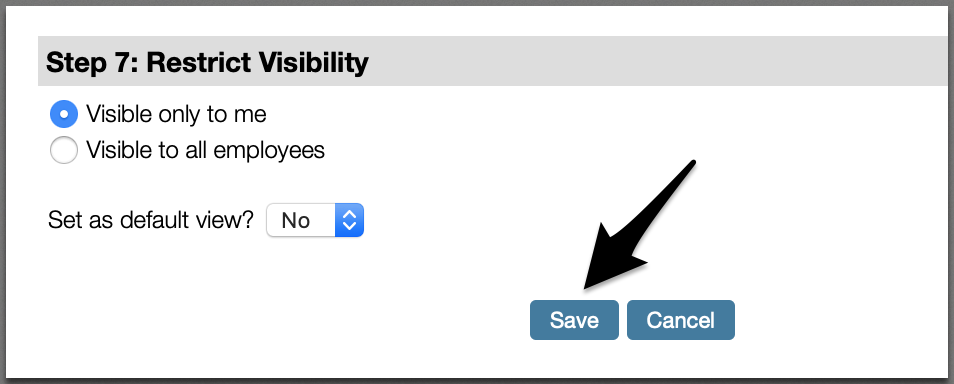This screenshot has width=954, height=384.
Task: Click the blue dot inside the selected radio button
Action: pyautogui.click(x=64, y=114)
